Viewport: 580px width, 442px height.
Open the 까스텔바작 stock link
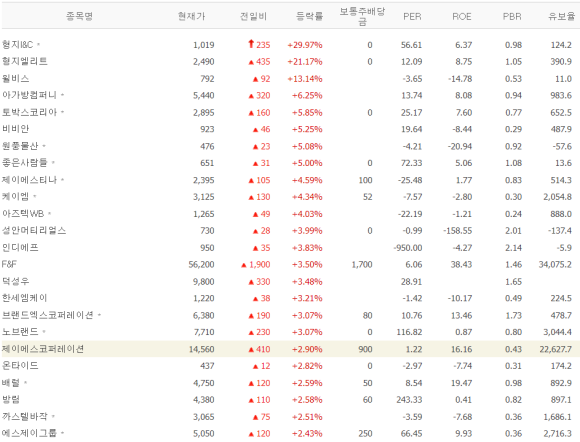(x=25, y=416)
